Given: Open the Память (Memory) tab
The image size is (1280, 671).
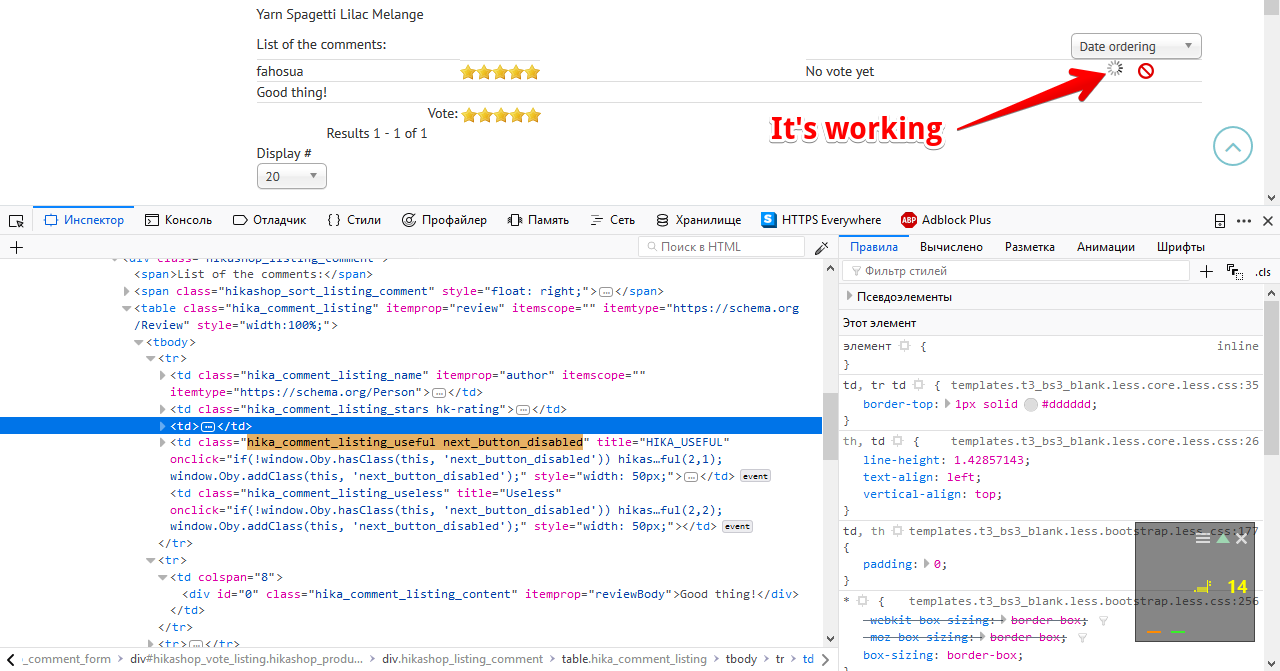Looking at the screenshot, I should coord(538,220).
